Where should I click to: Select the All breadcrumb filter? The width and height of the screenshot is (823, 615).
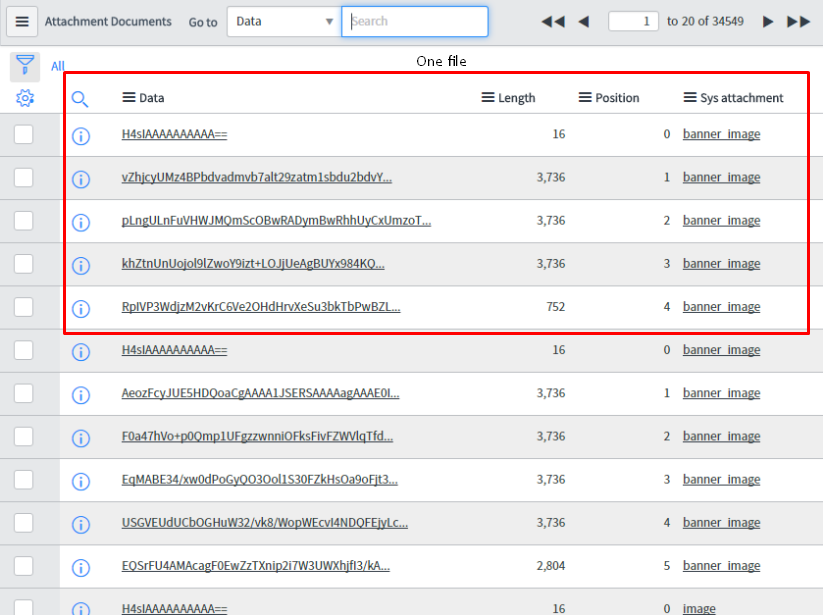tap(57, 65)
